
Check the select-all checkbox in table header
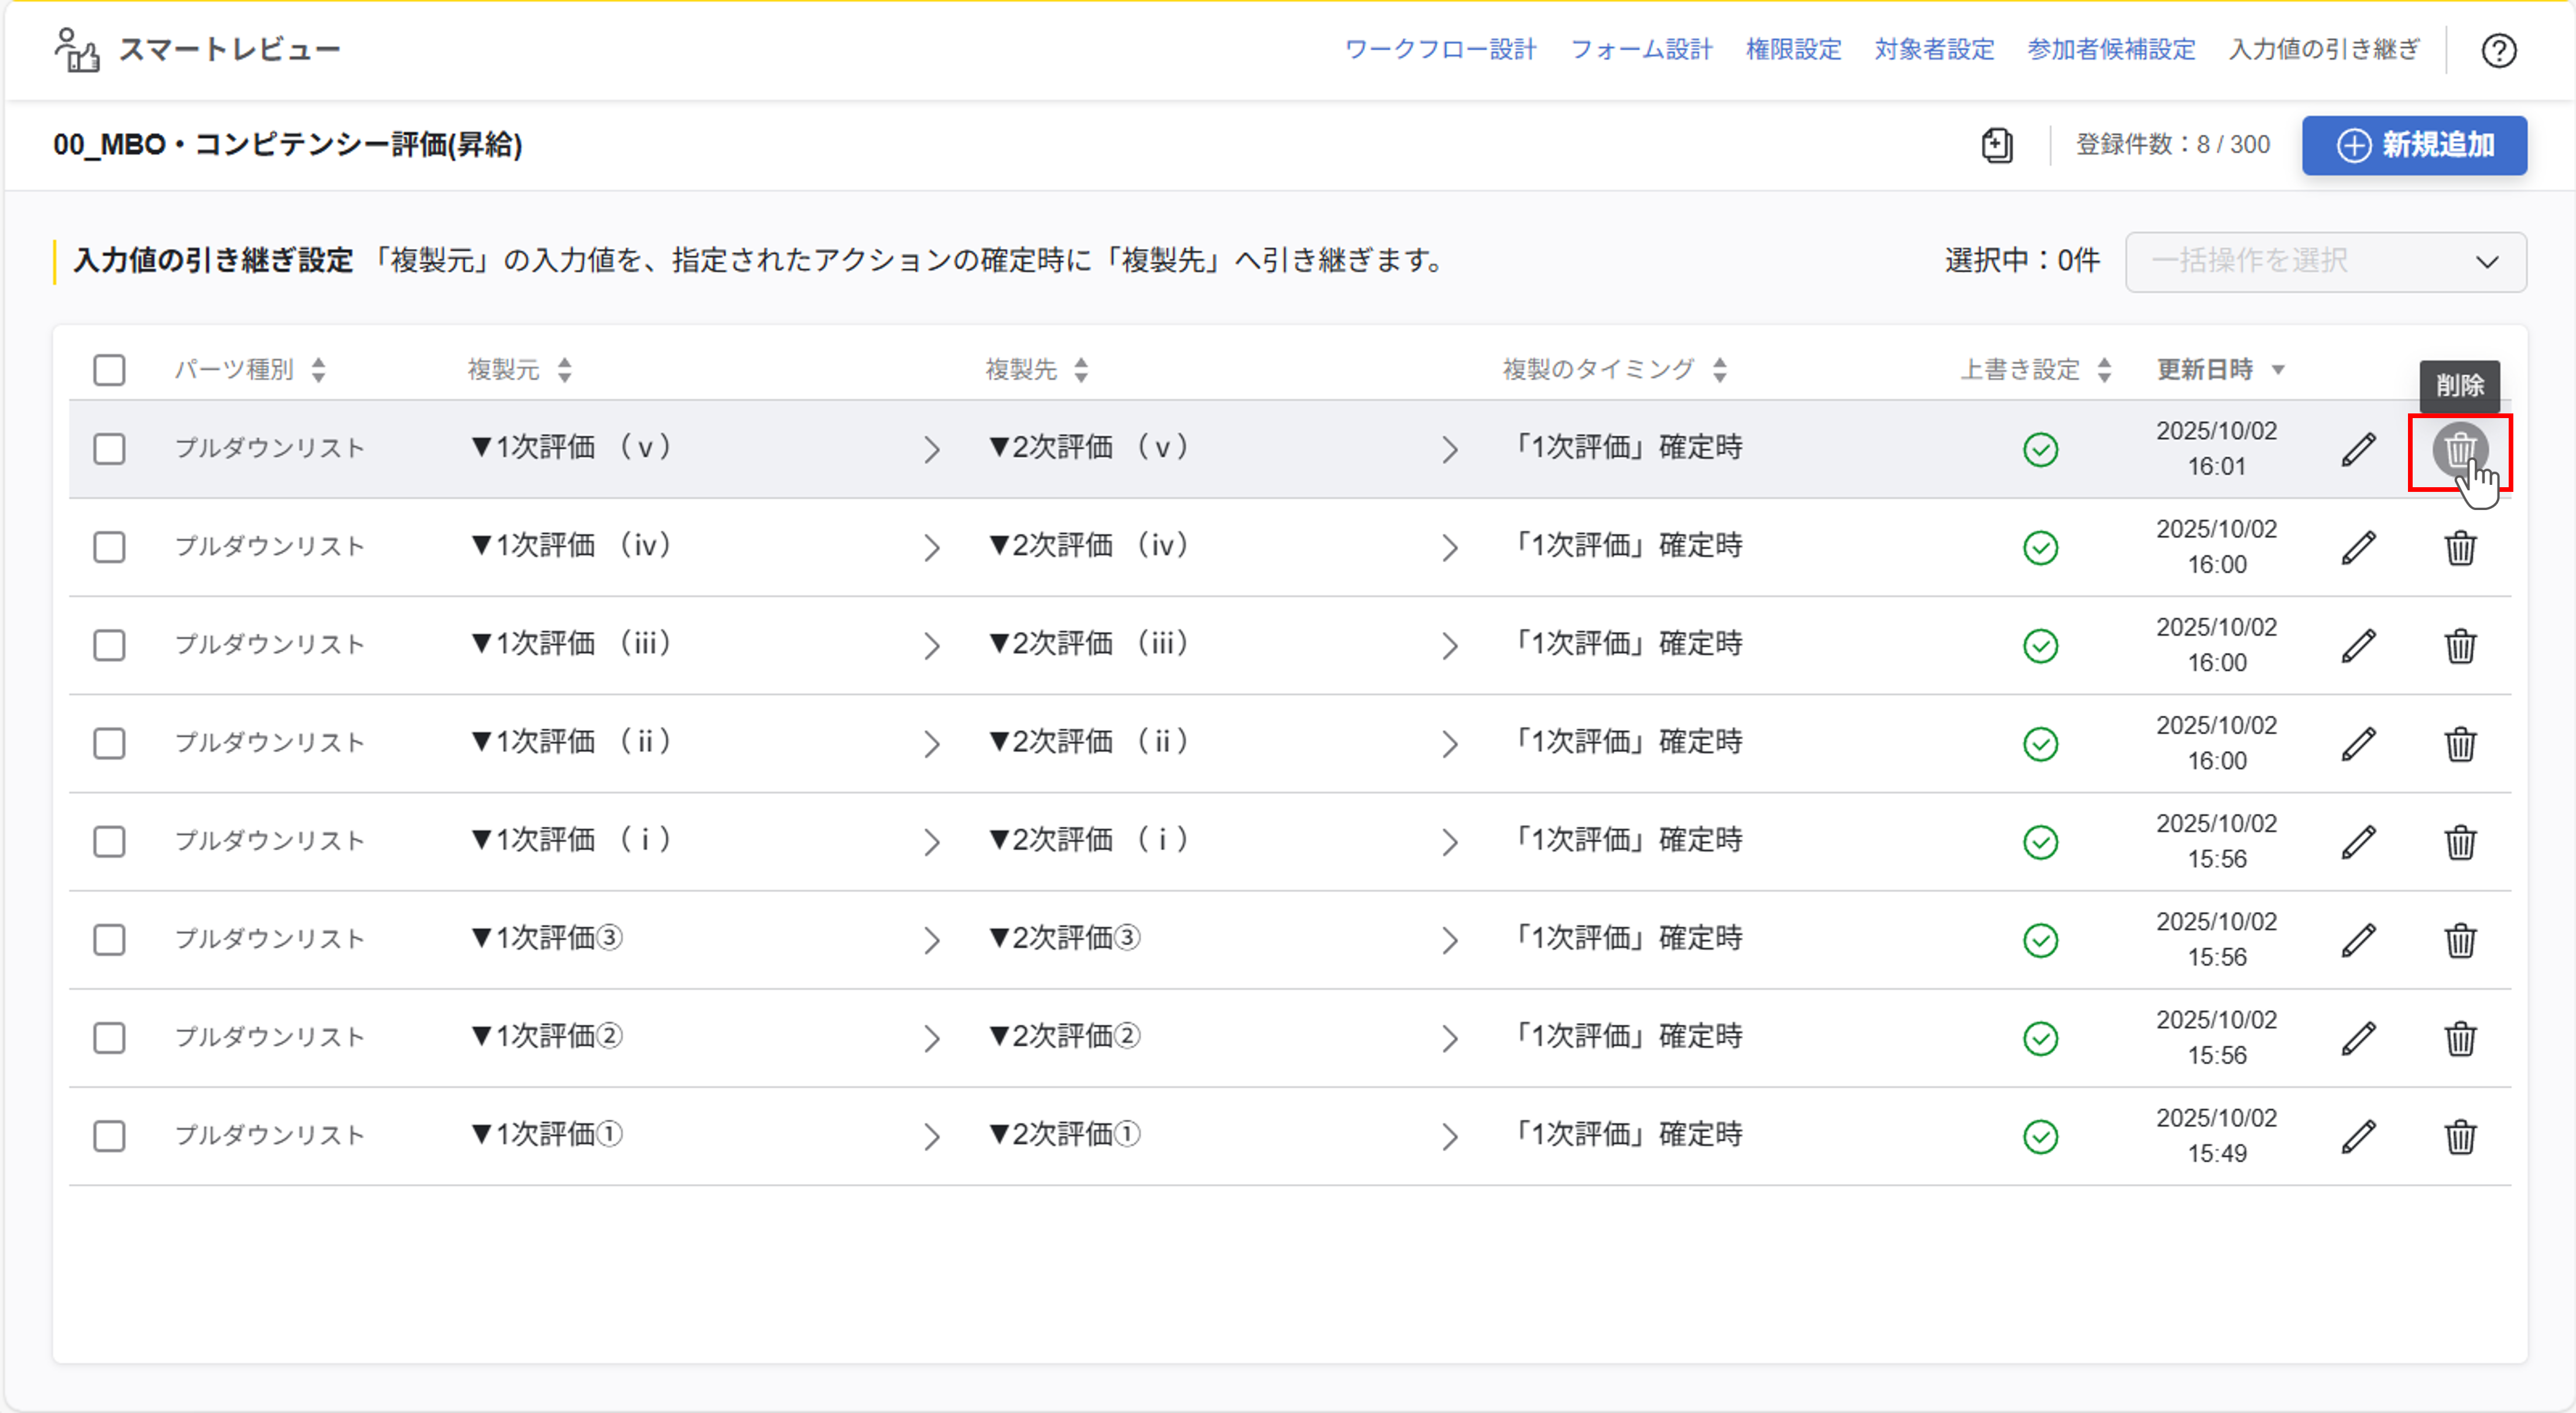click(109, 370)
